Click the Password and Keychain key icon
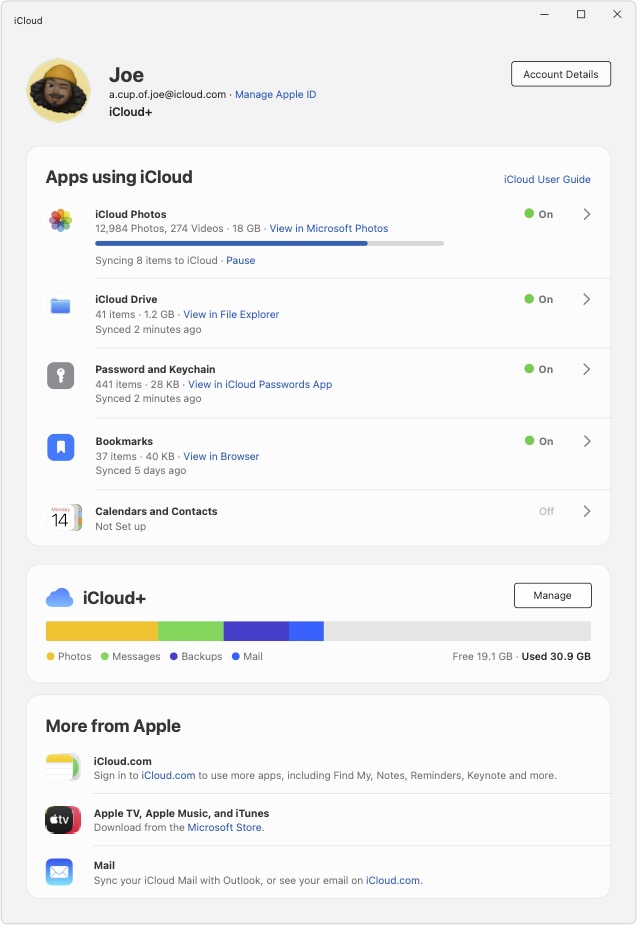 [x=61, y=376]
